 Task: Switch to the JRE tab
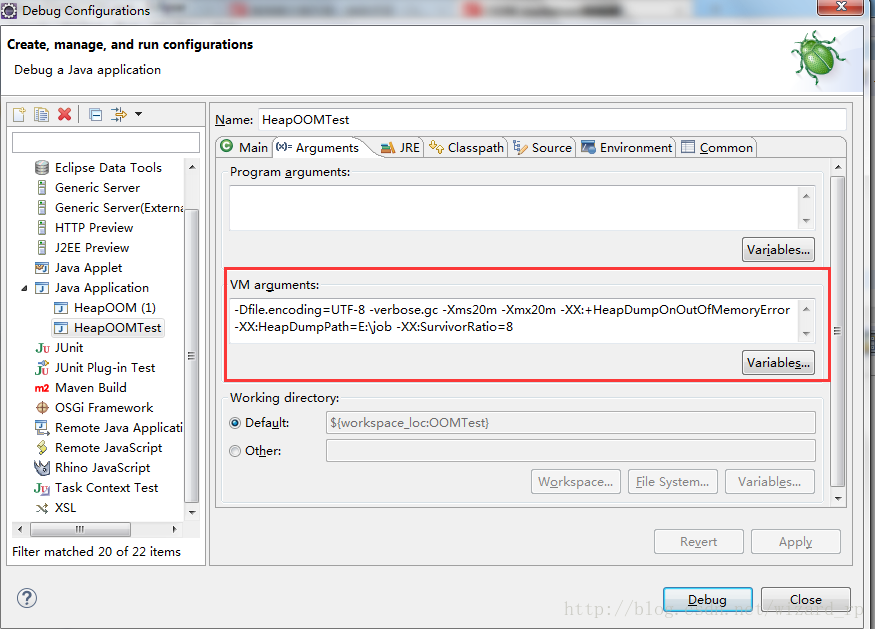400,147
